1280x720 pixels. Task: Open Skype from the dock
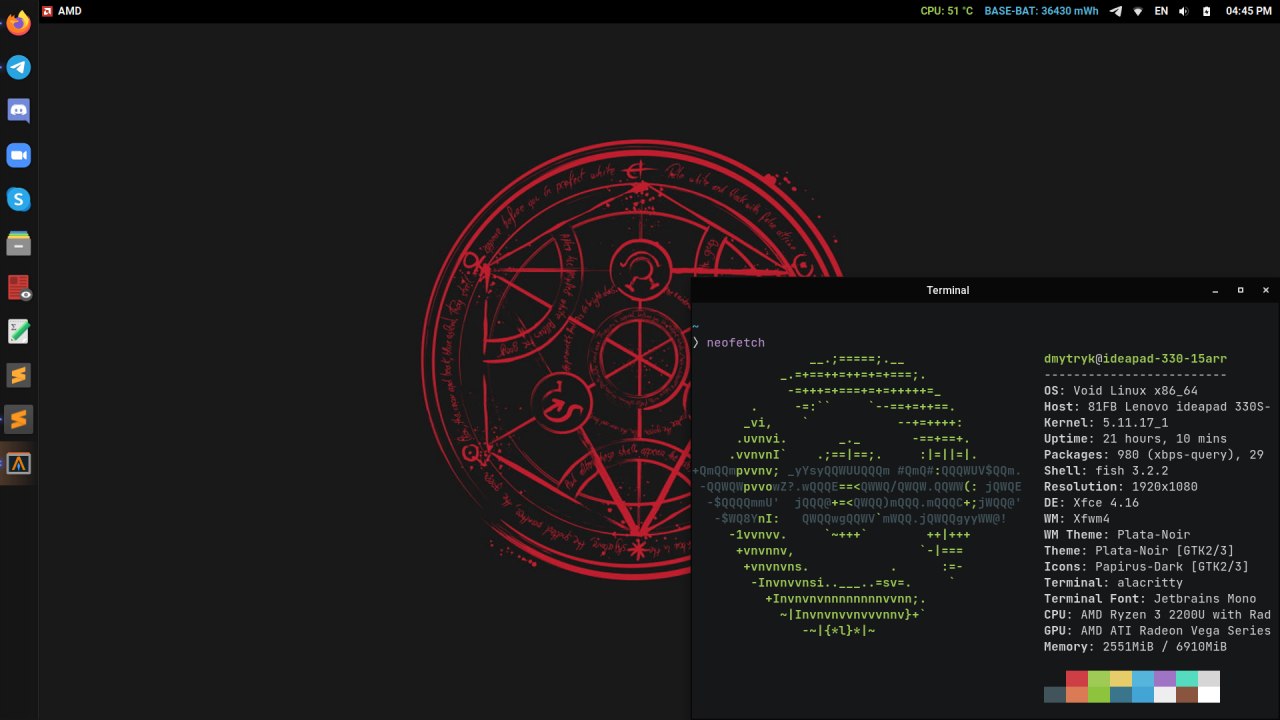[19, 199]
